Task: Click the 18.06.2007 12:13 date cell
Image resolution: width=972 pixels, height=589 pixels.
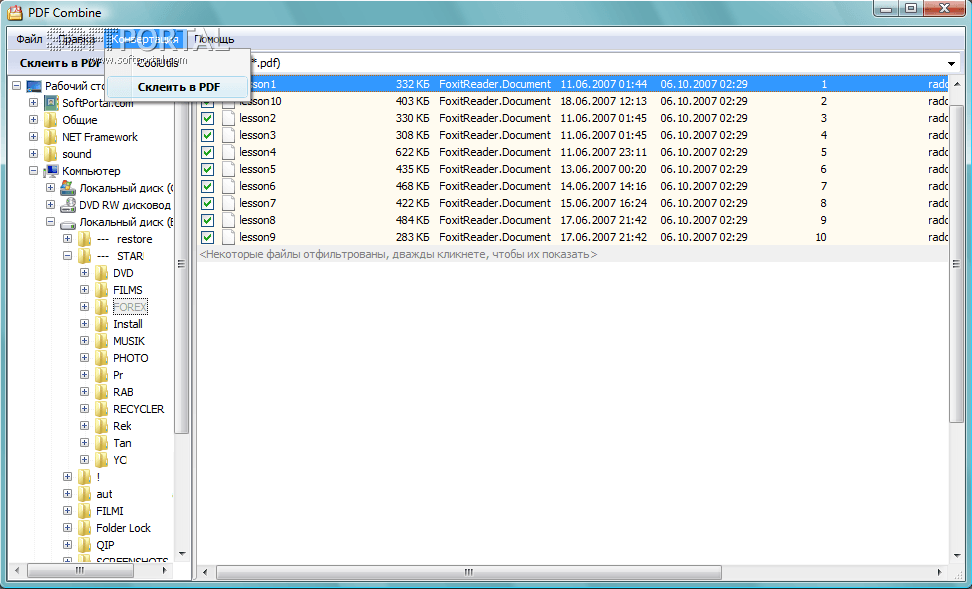Action: (x=604, y=101)
